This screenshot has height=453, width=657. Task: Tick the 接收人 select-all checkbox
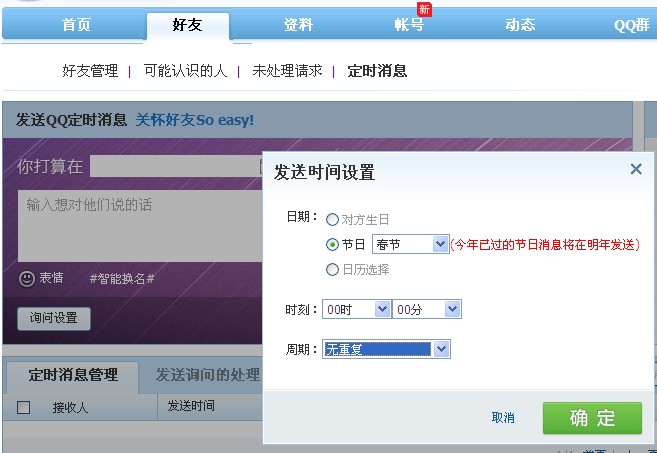pyautogui.click(x=23, y=407)
